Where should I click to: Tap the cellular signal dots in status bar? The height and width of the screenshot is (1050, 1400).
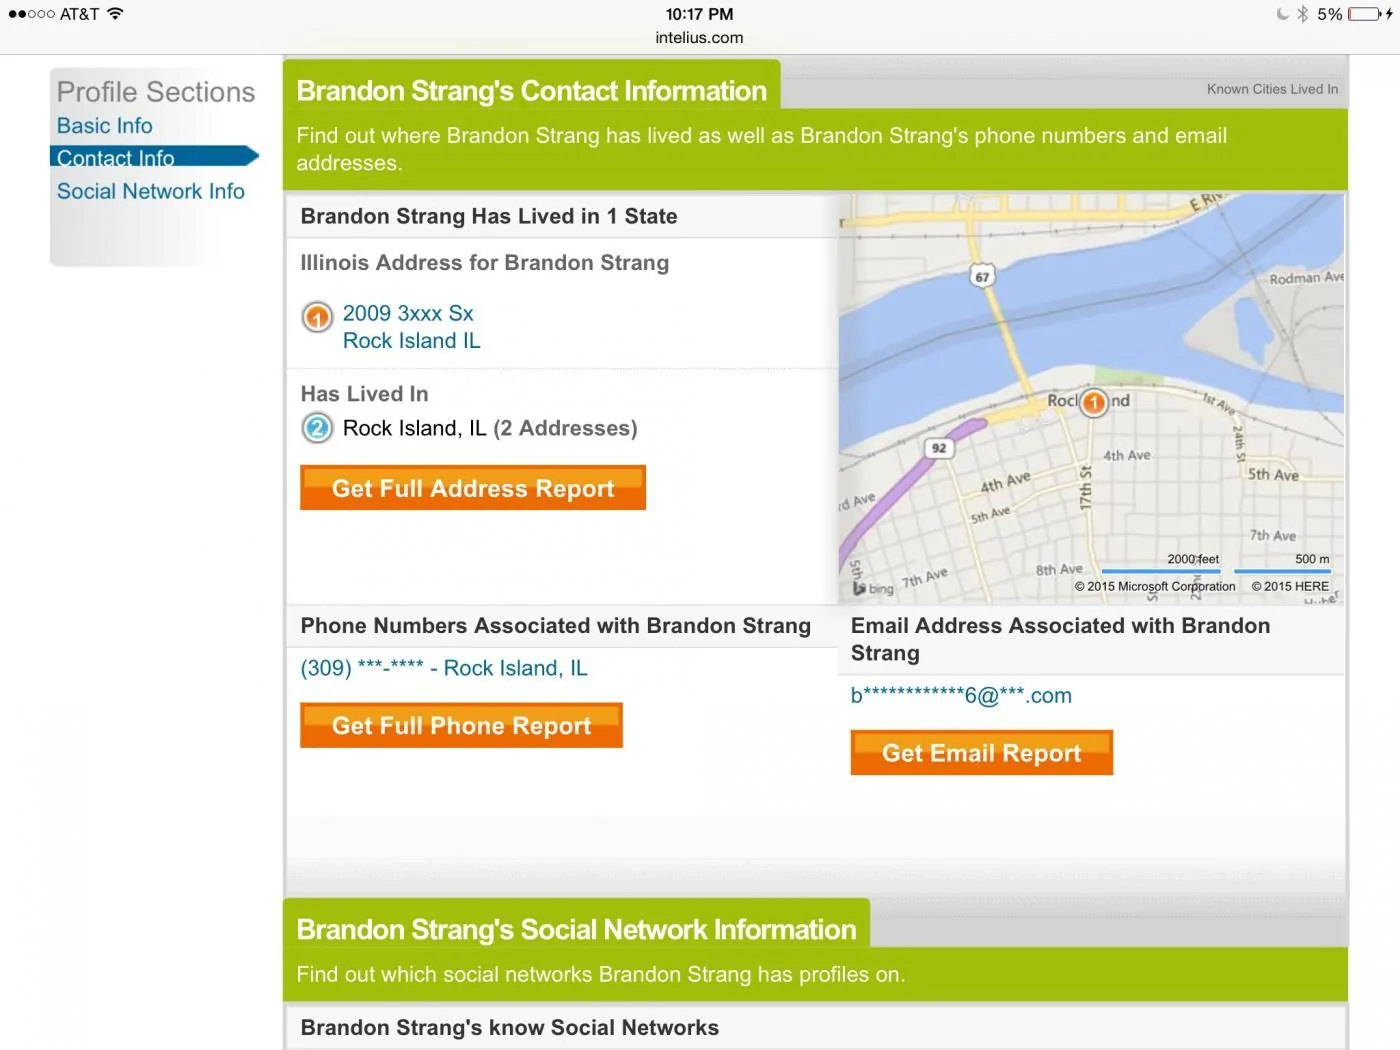click(x=31, y=14)
